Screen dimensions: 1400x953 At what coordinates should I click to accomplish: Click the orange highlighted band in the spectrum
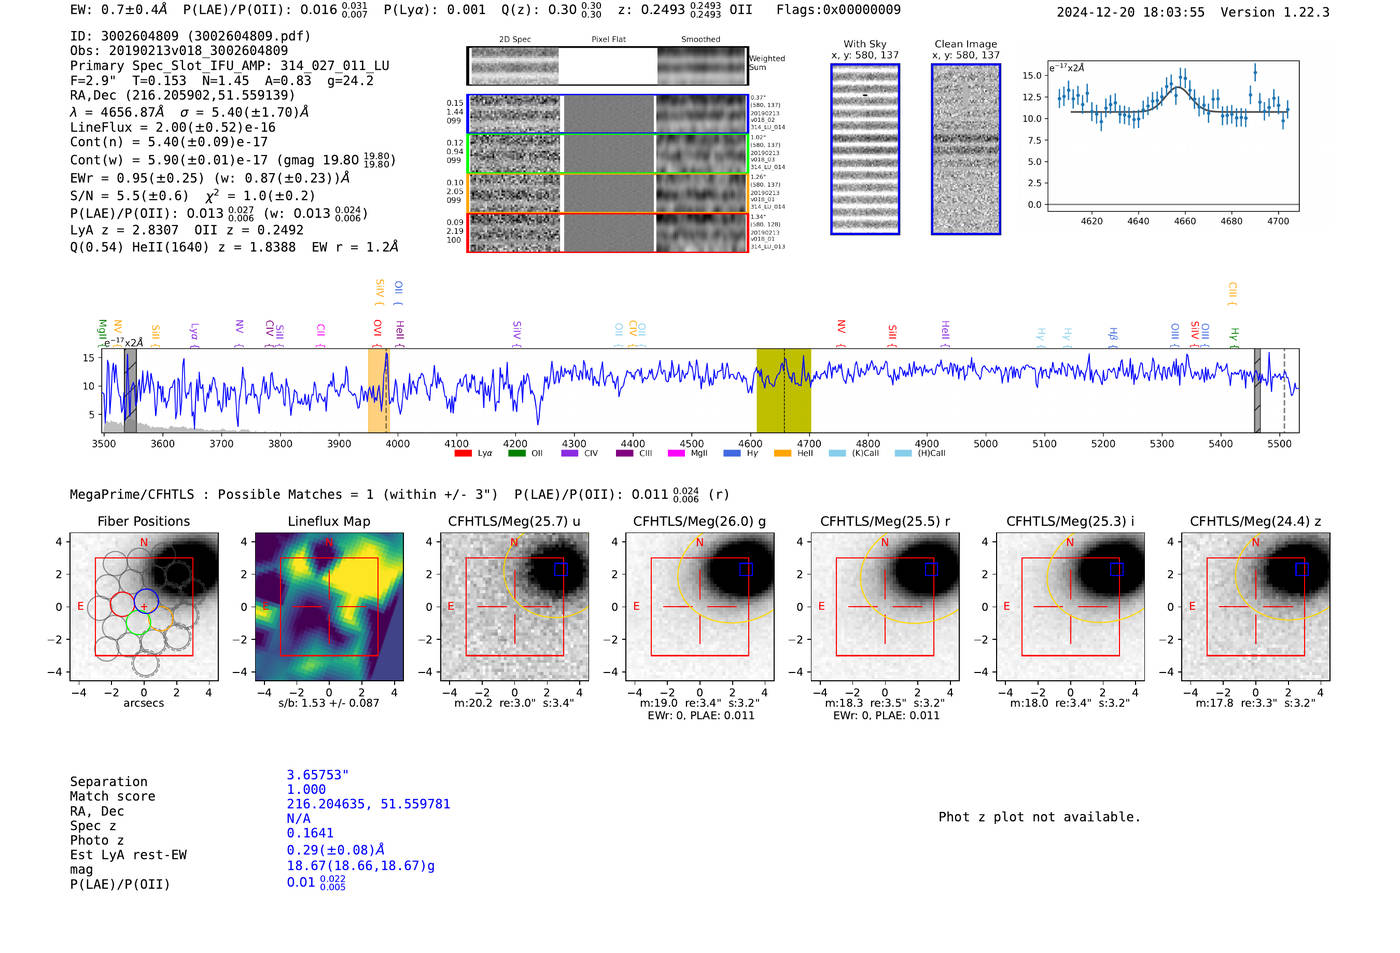377,391
